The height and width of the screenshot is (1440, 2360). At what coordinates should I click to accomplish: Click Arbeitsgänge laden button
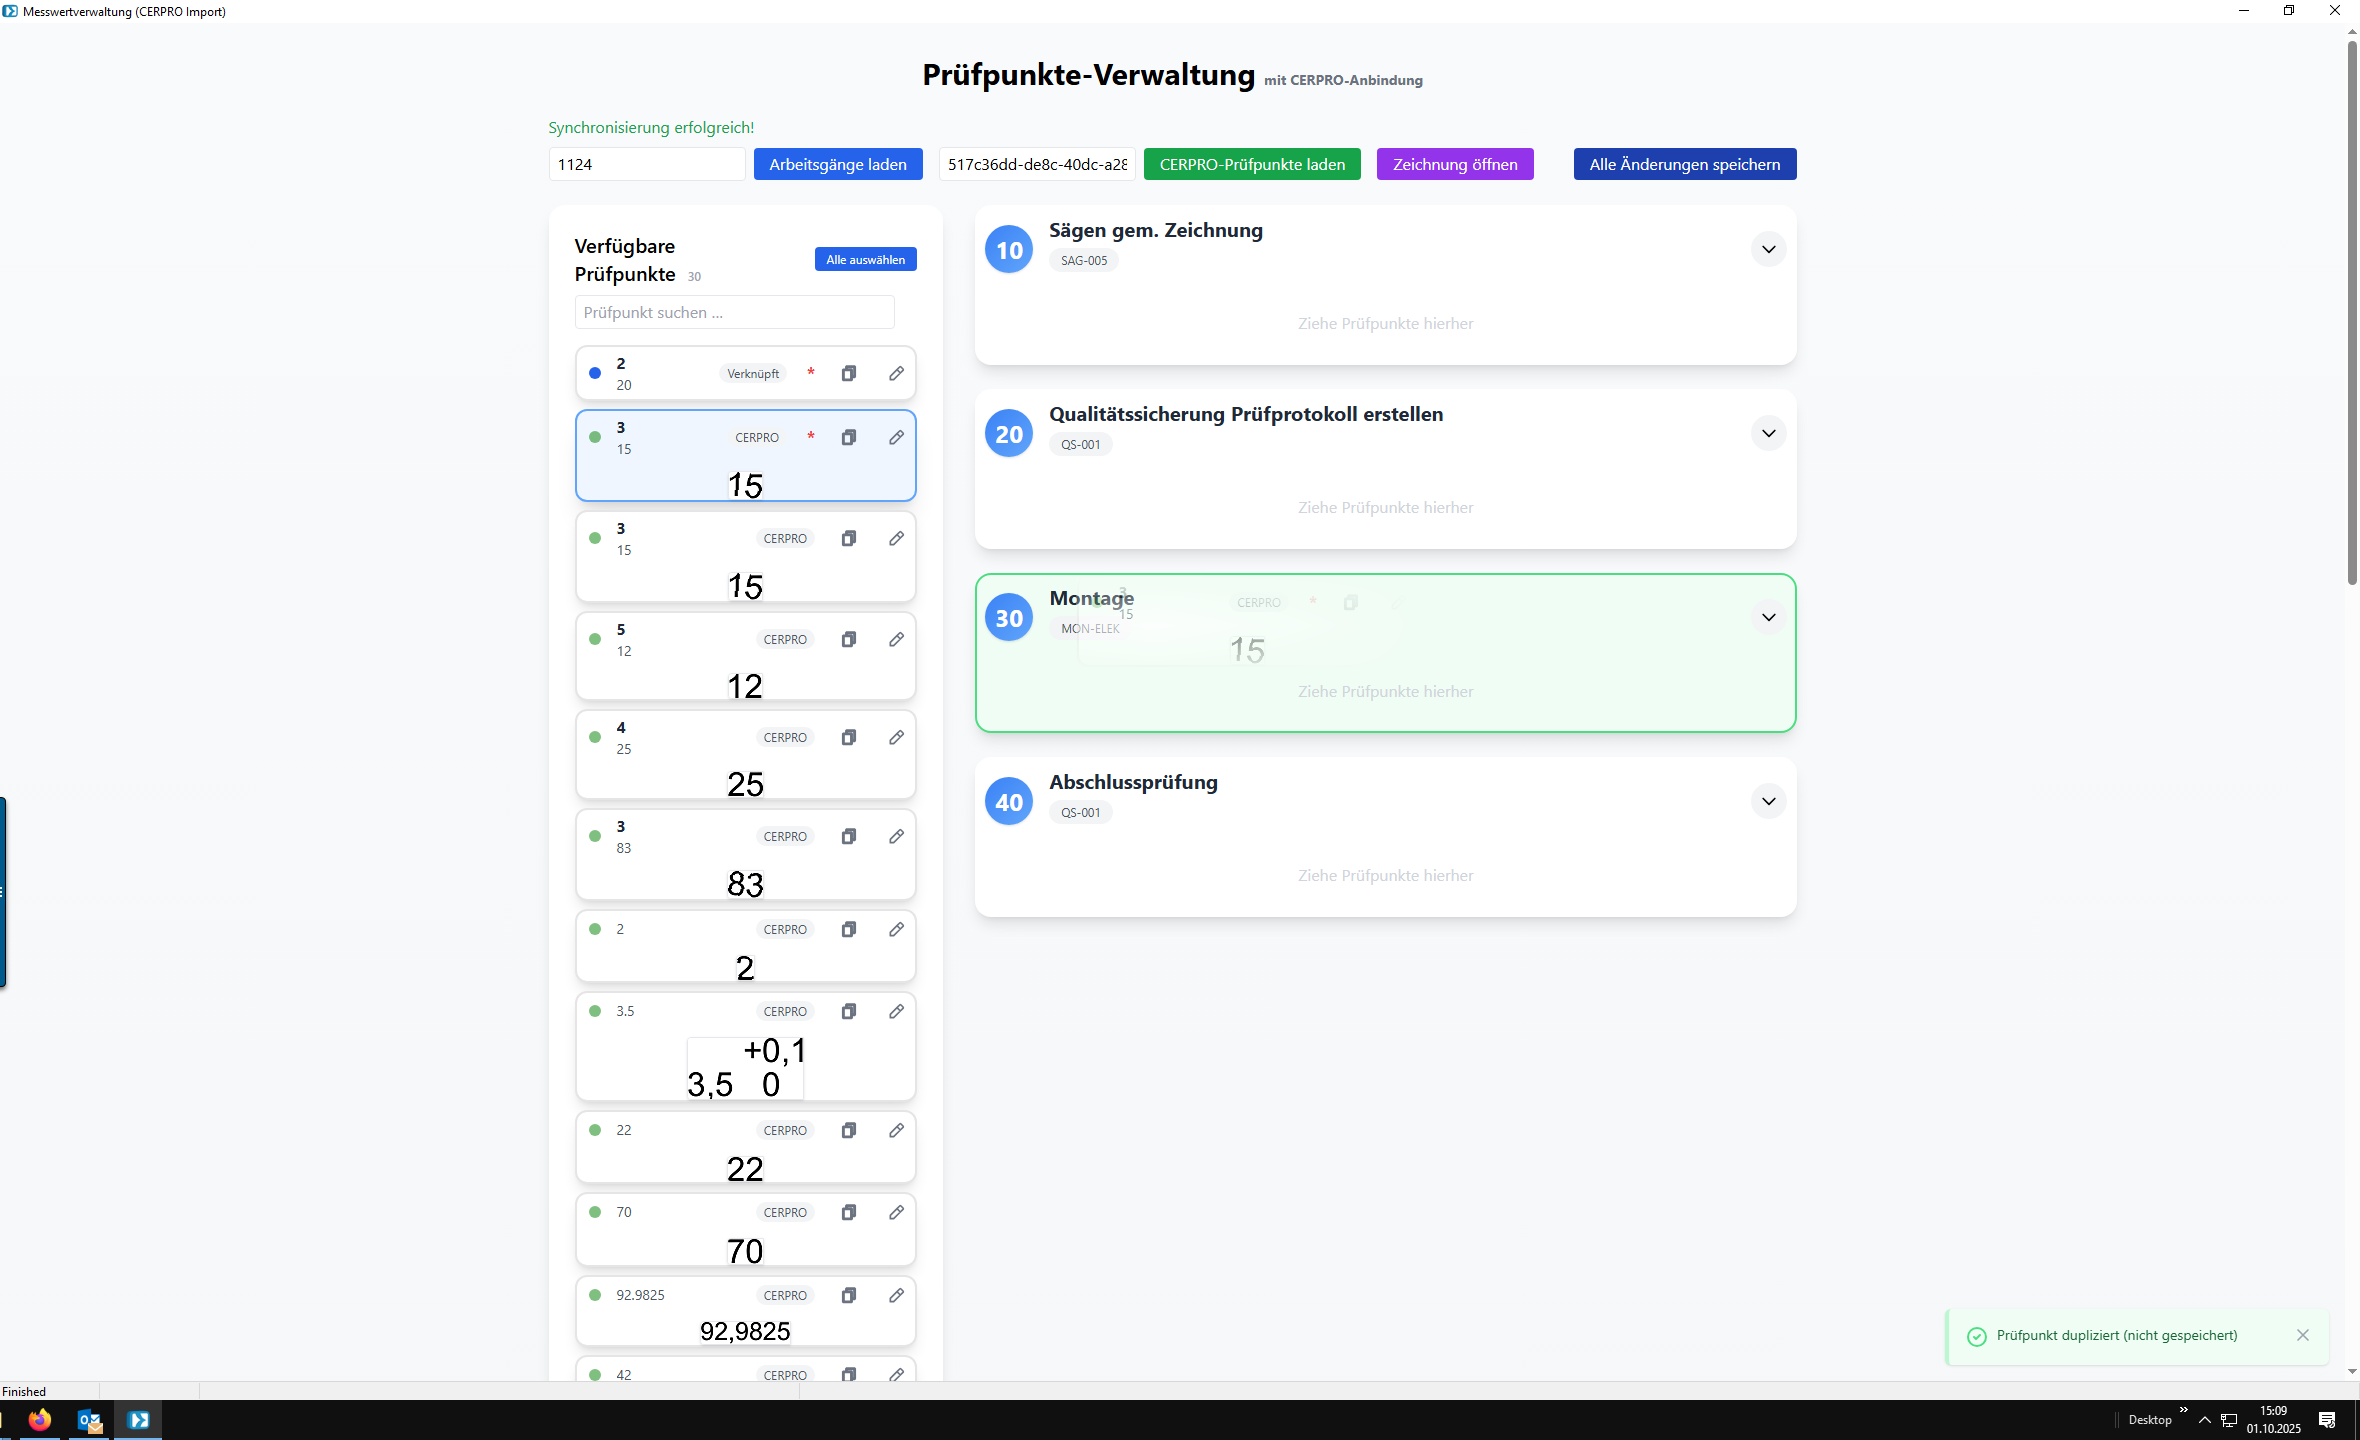click(837, 164)
